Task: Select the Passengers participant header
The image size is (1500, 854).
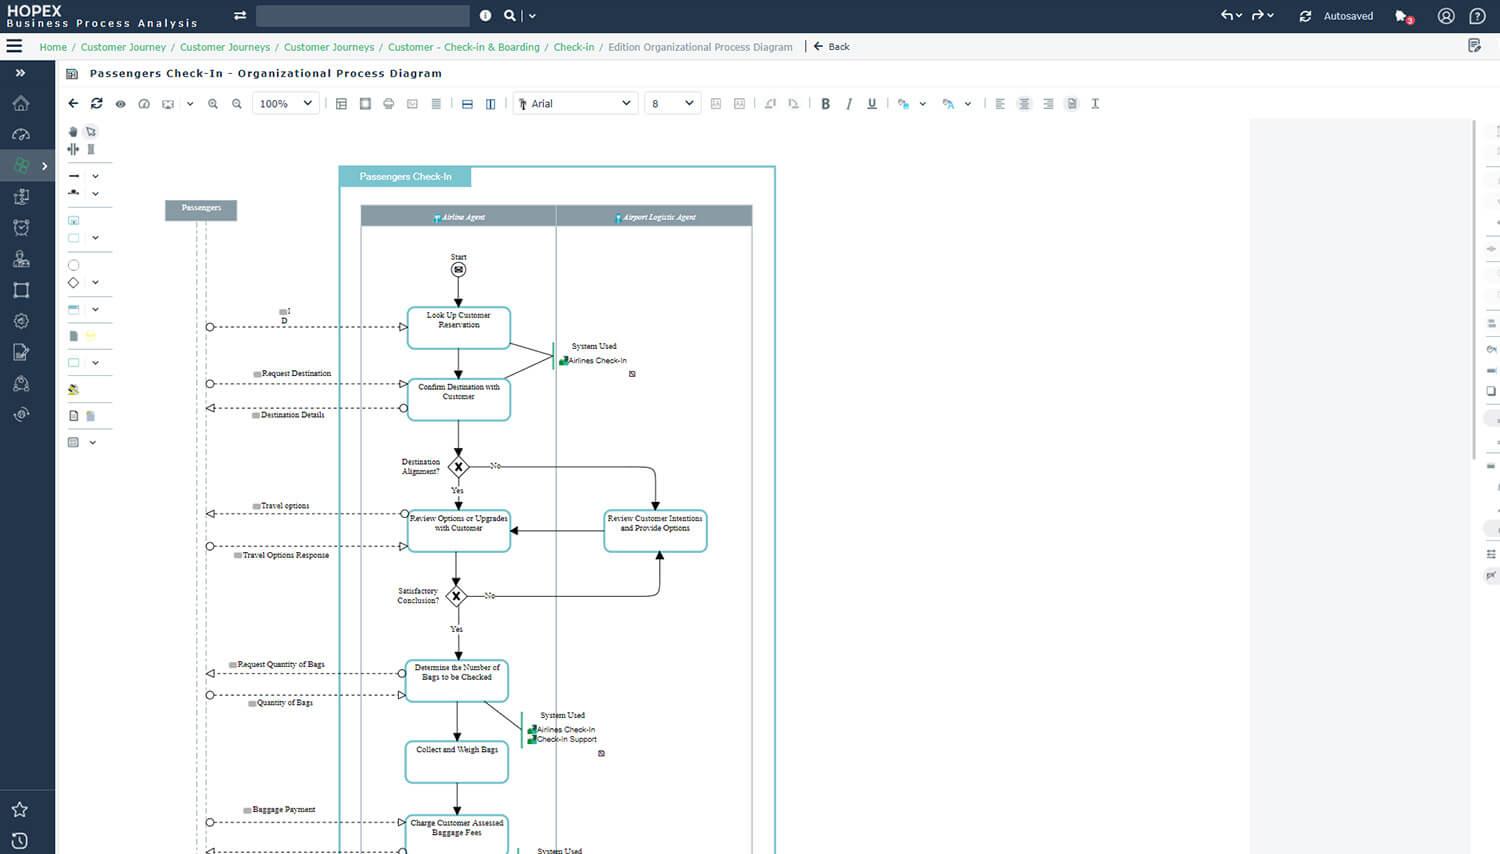Action: click(201, 209)
